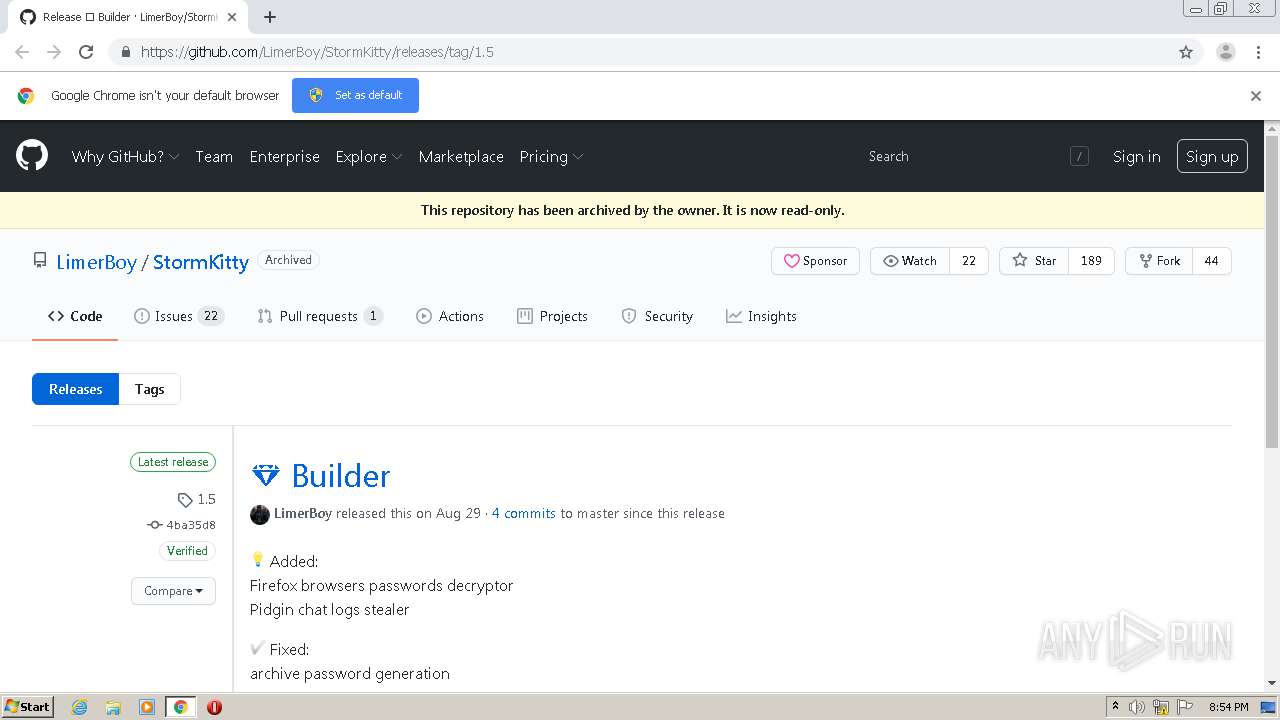Screen dimensions: 1280x720
Task: Open the GitHub logo homepage
Action: click(x=32, y=156)
